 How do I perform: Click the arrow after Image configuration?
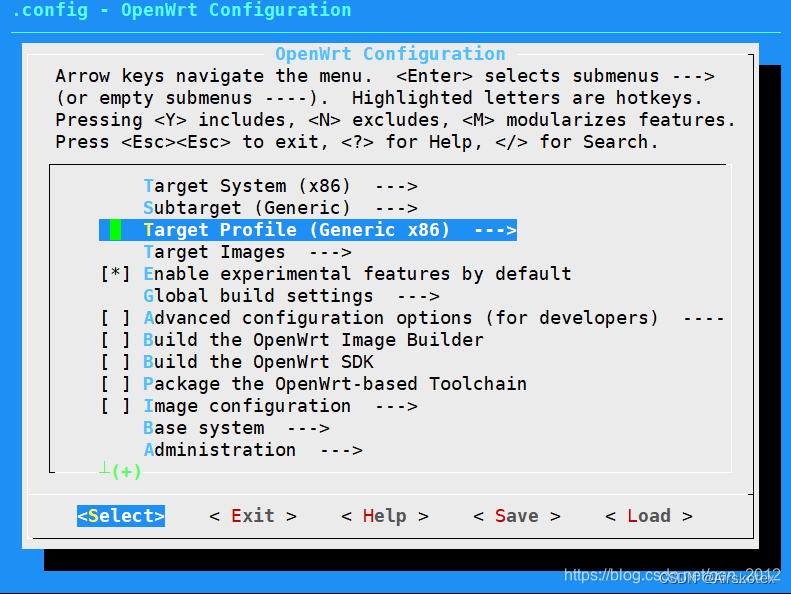397,406
